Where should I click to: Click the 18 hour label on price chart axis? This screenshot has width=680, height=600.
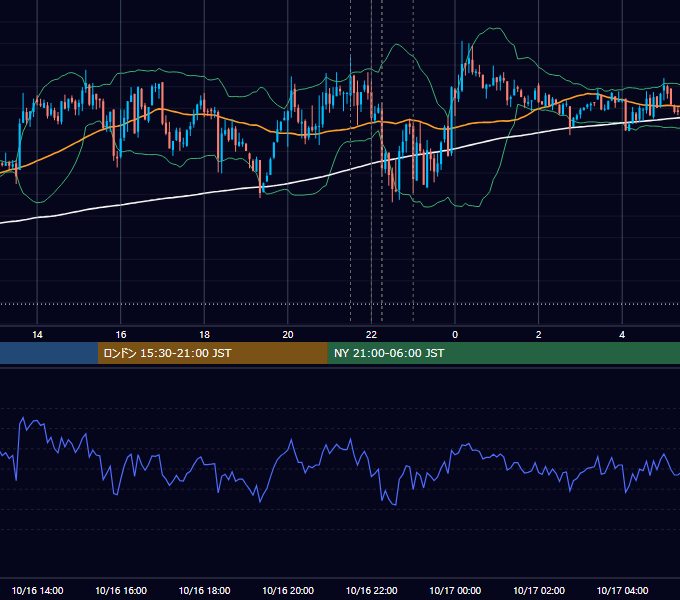[x=204, y=335]
